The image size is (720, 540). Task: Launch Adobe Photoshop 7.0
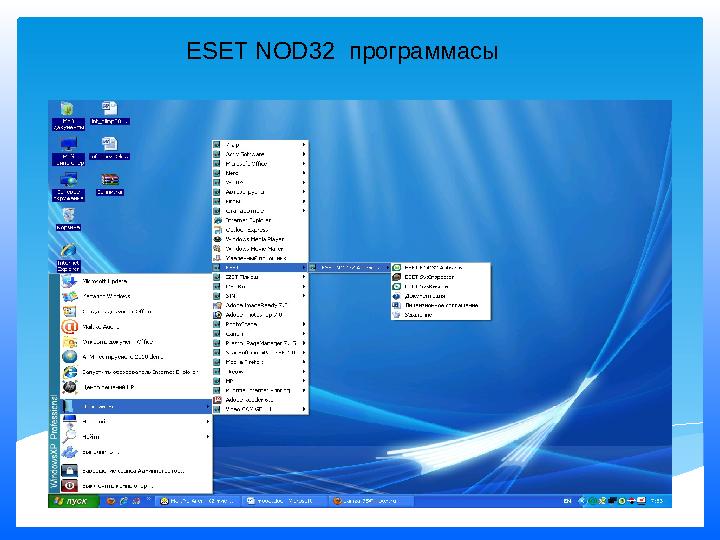coord(260,315)
